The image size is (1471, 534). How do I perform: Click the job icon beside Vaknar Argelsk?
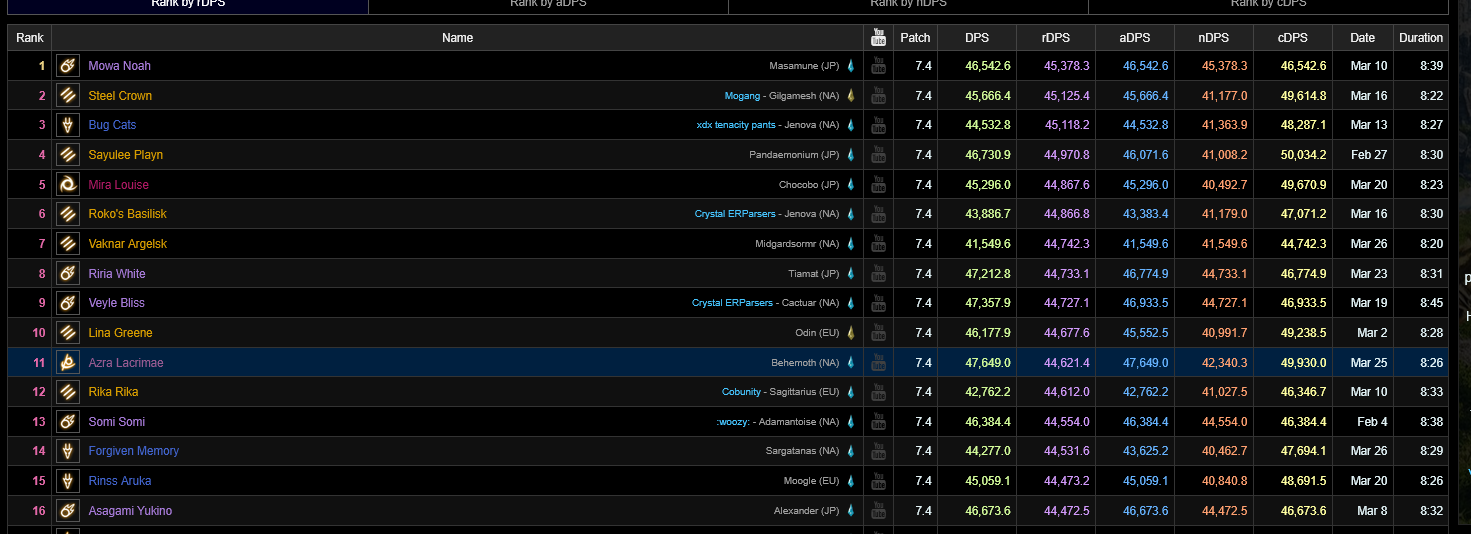pyautogui.click(x=68, y=244)
